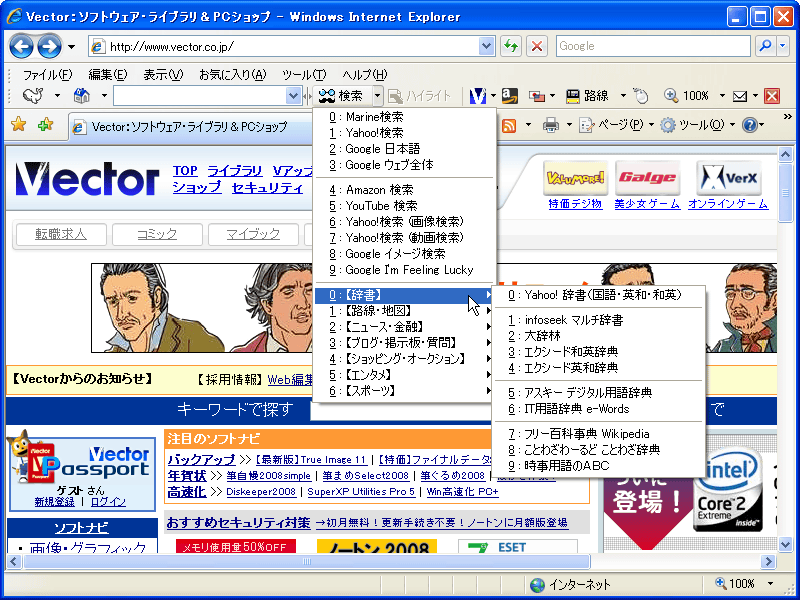The height and width of the screenshot is (600, 800).
Task: Open the ツール(O) gear command menu
Action: click(697, 125)
